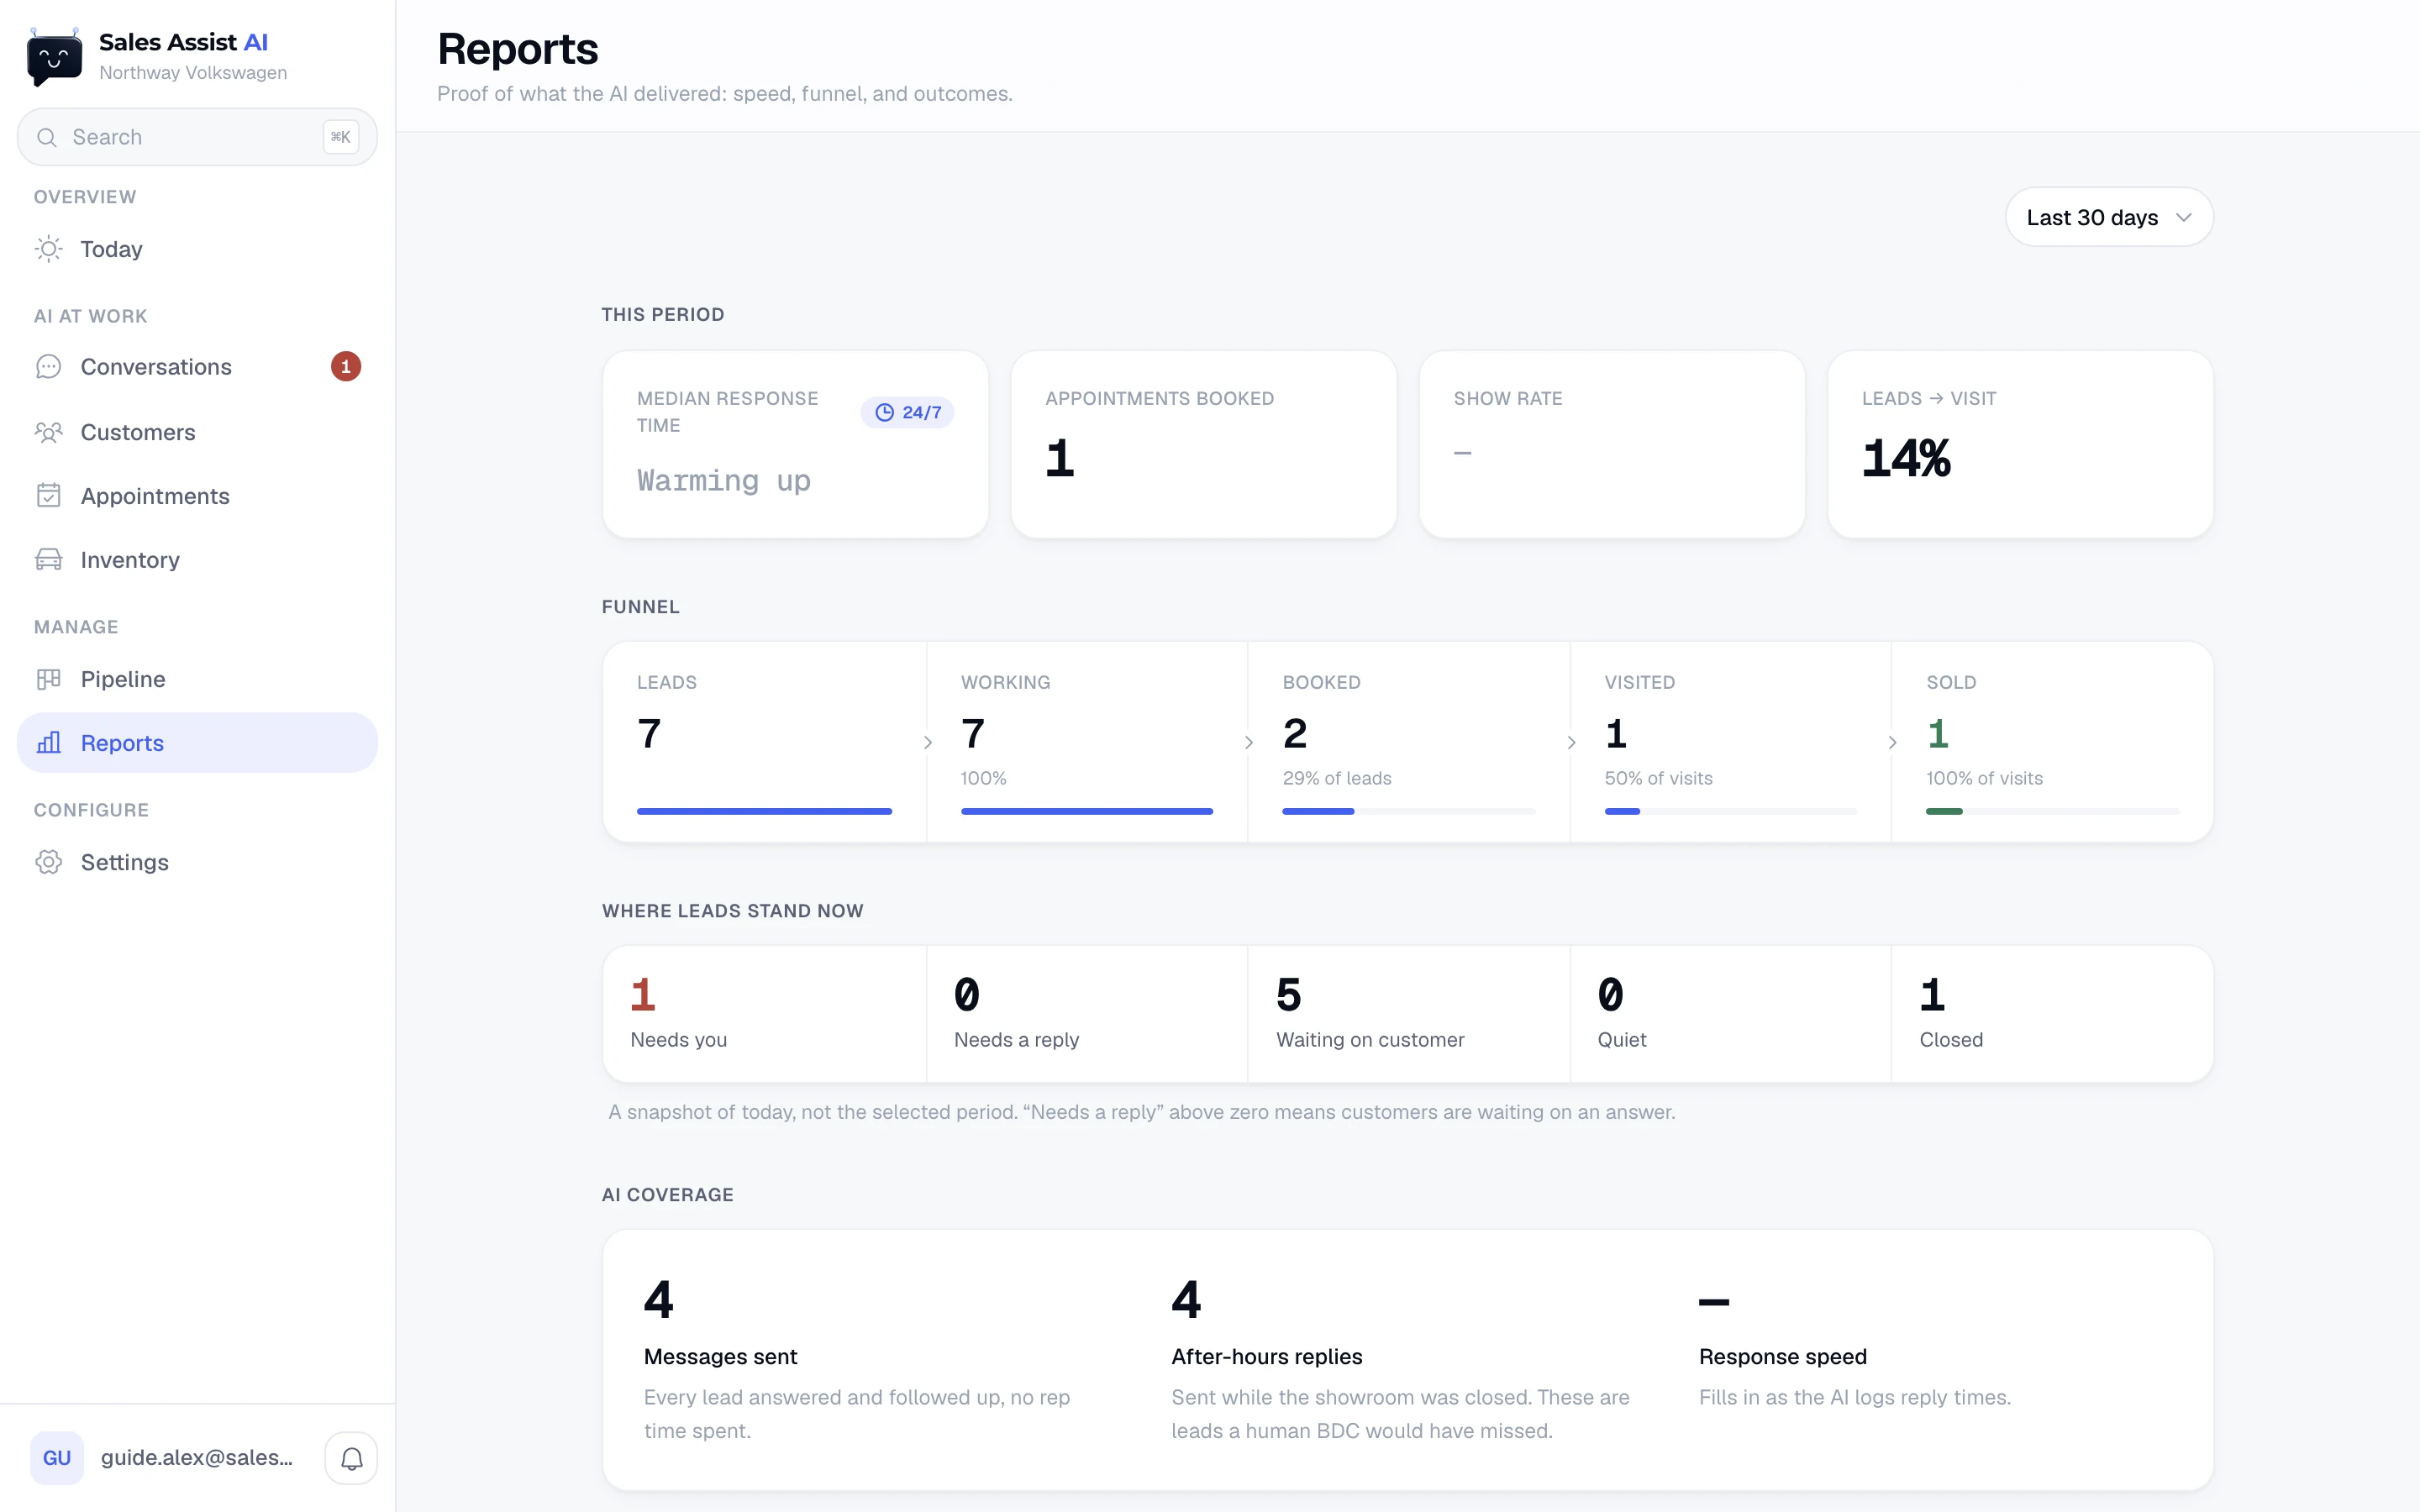The image size is (2420, 1512).
Task: Open Conversations from the sidebar
Action: tap(197, 367)
